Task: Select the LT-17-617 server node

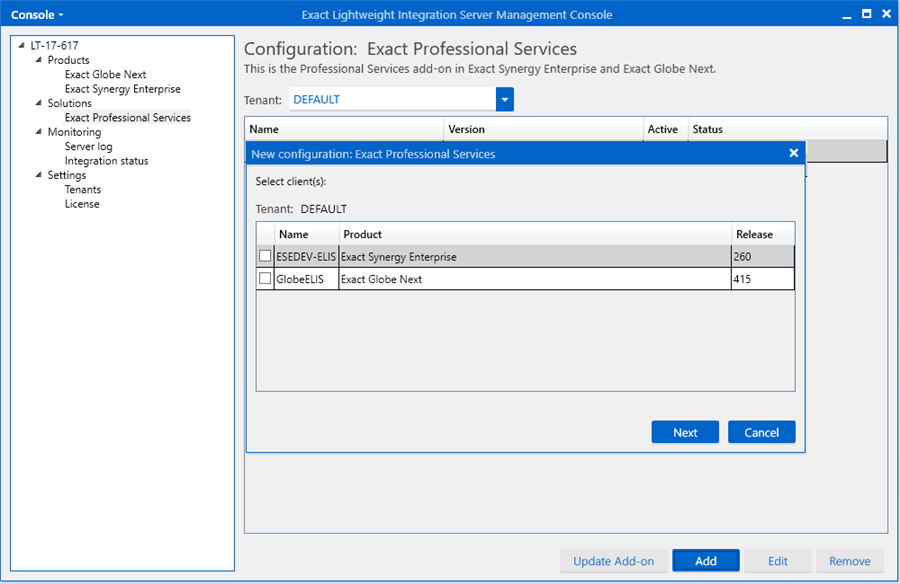Action: 55,45
